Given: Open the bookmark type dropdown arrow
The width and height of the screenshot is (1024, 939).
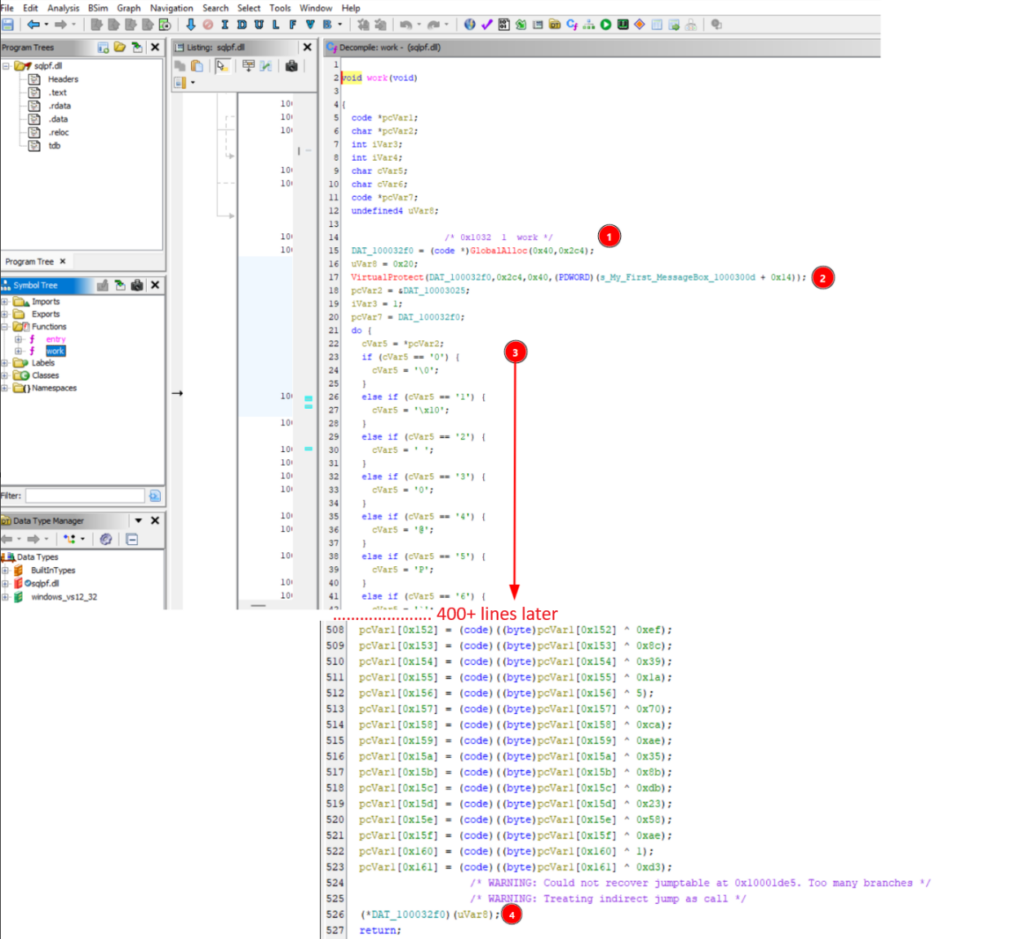Looking at the screenshot, I should click(x=340, y=25).
